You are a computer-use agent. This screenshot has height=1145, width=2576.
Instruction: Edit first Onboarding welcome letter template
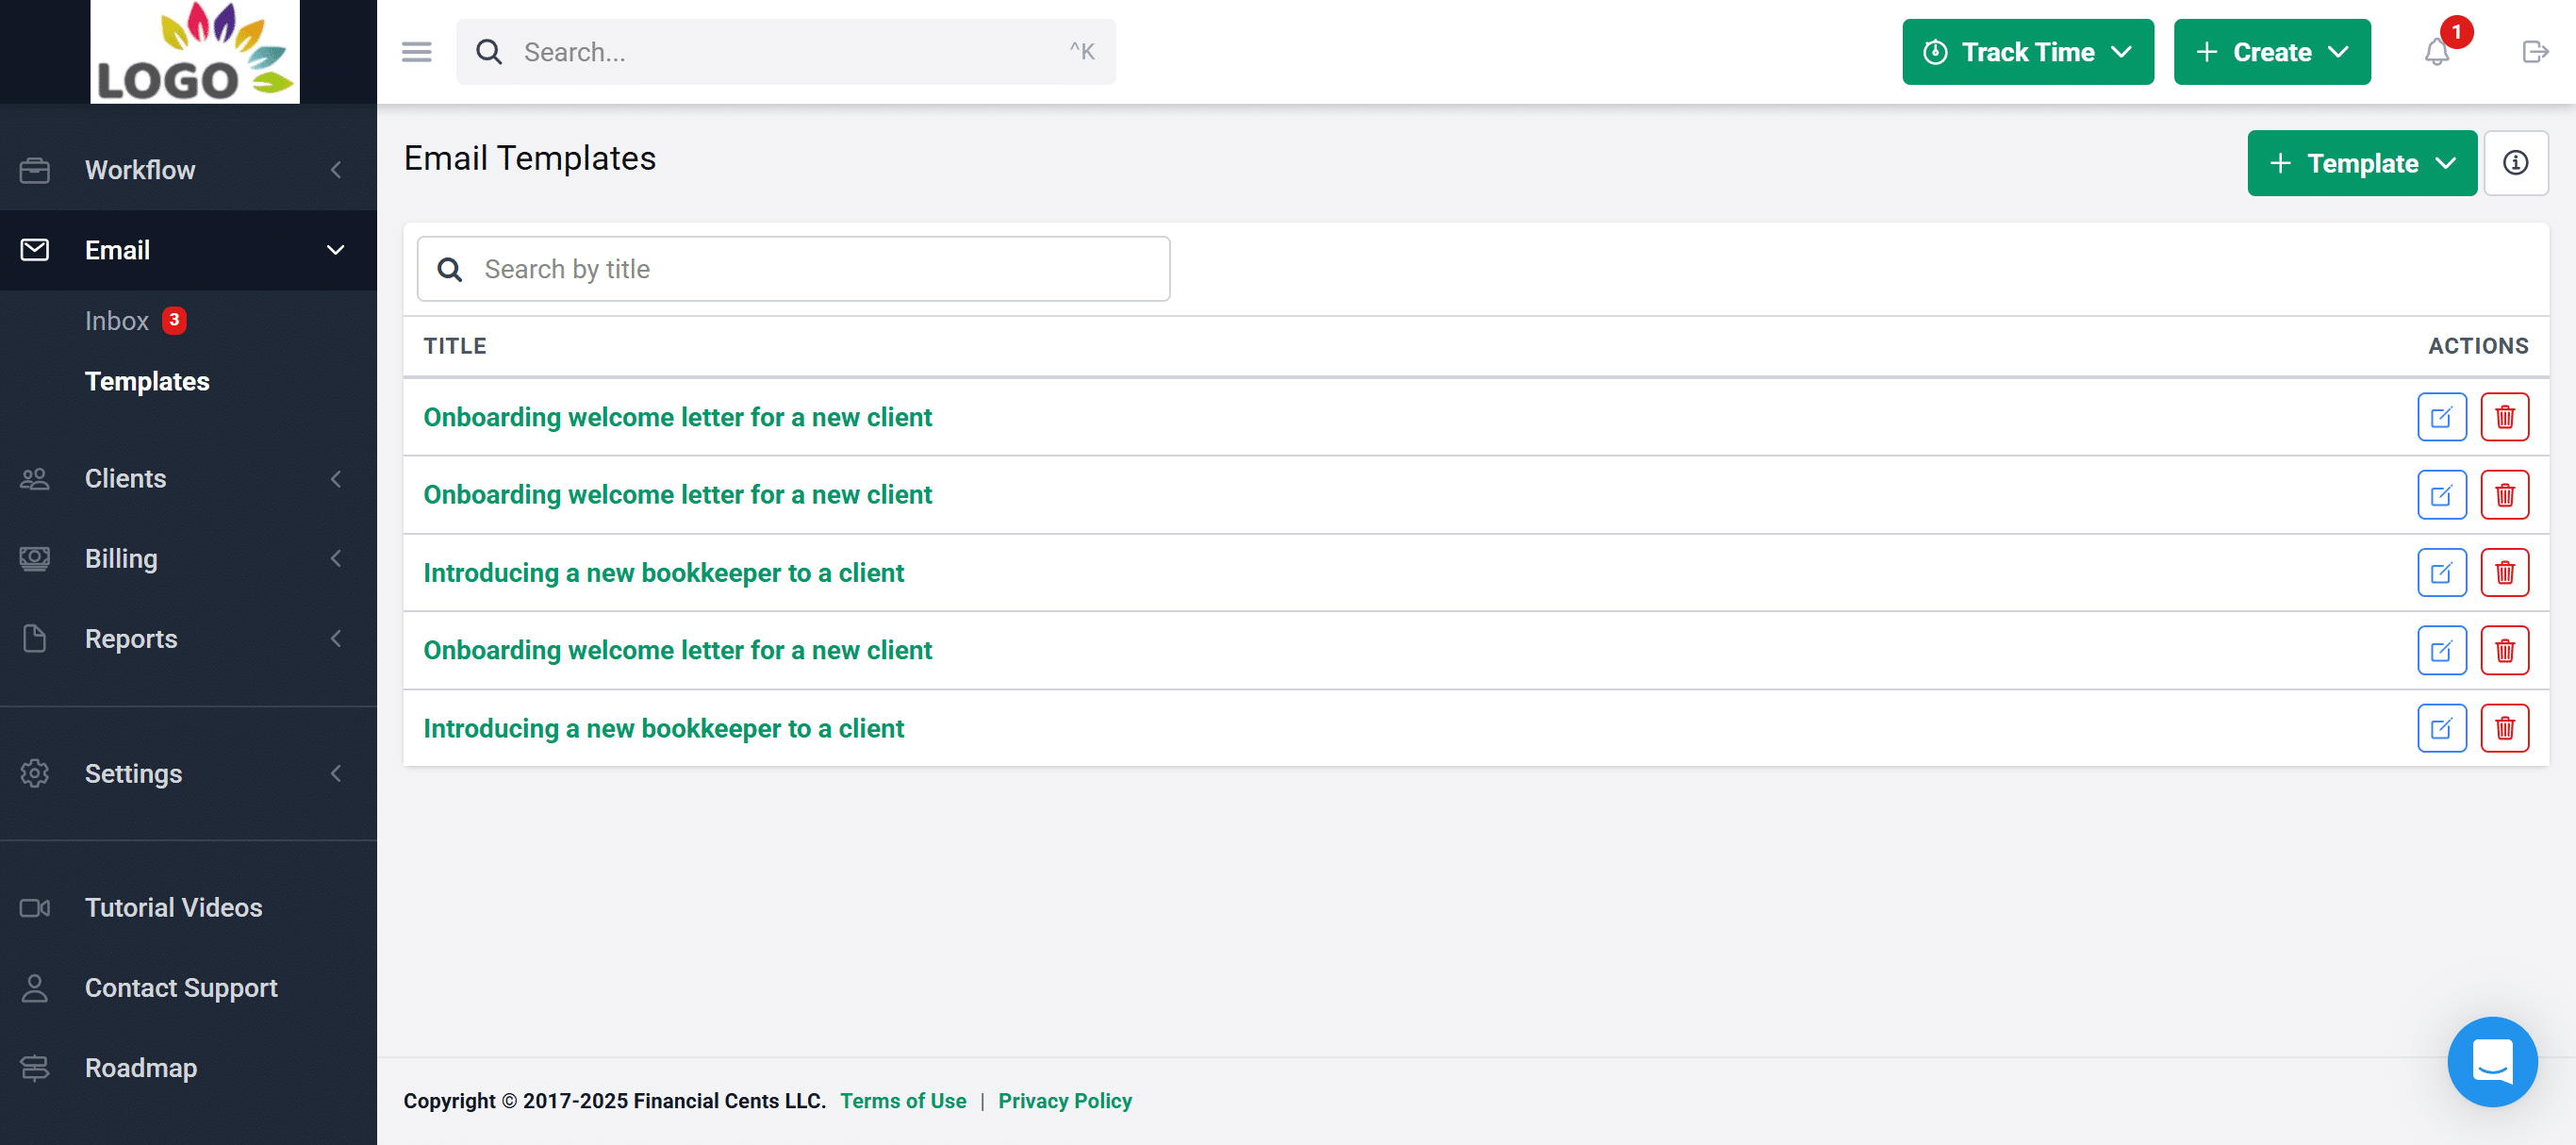(2441, 417)
